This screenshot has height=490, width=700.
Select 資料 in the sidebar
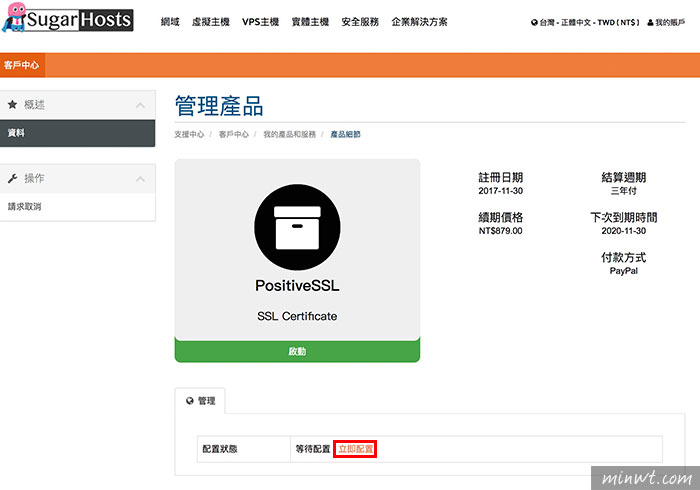[78, 133]
